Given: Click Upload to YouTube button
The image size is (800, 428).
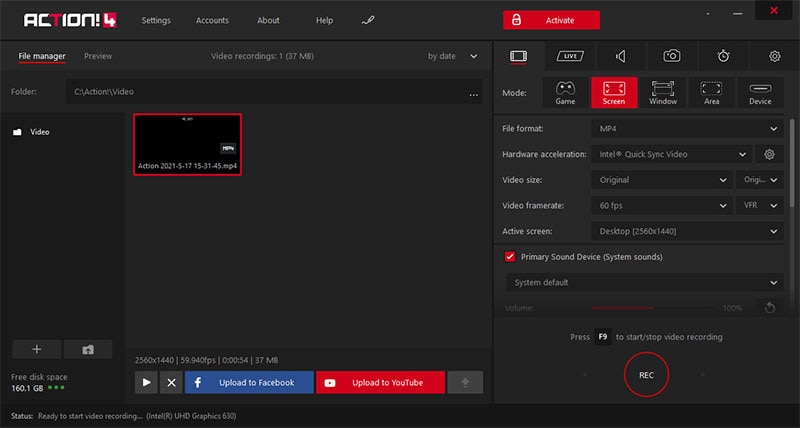Looking at the screenshot, I should pyautogui.click(x=380, y=382).
